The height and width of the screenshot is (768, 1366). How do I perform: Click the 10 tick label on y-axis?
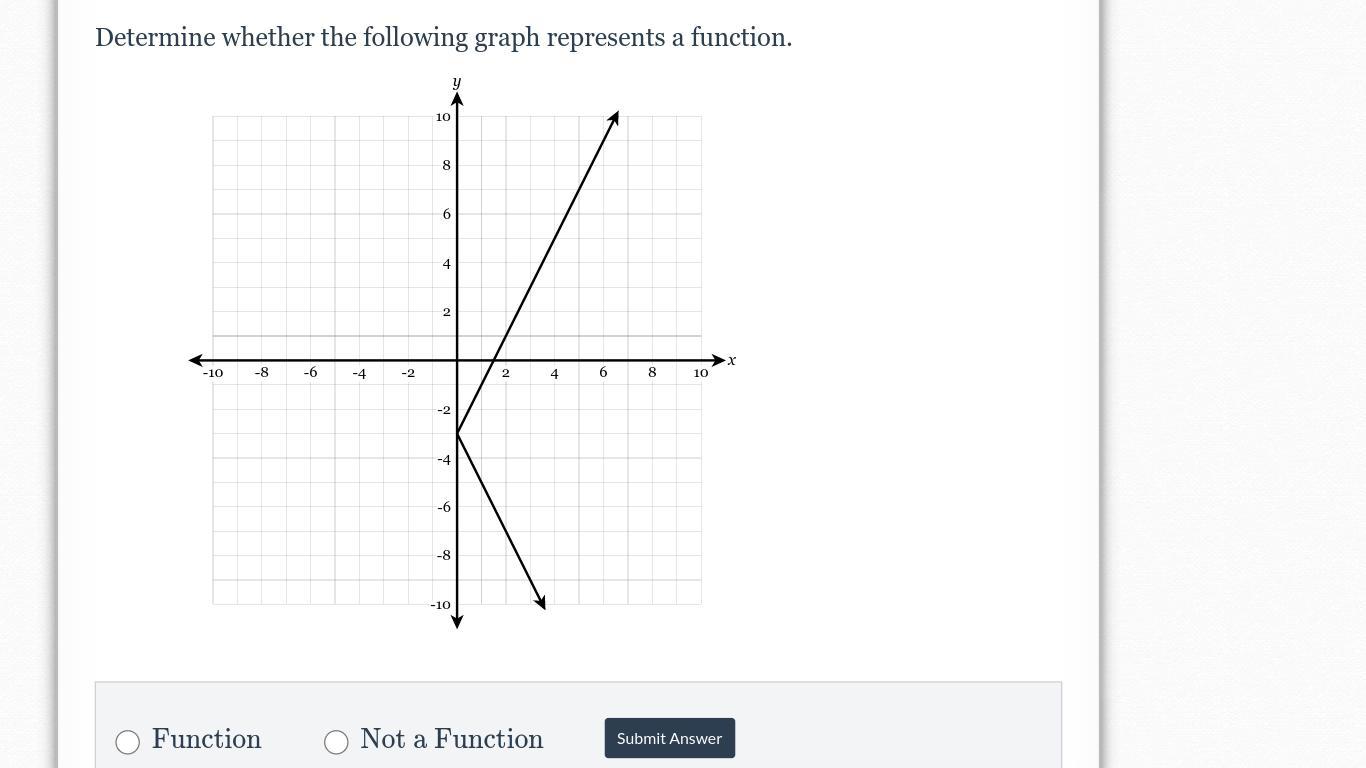click(x=443, y=117)
